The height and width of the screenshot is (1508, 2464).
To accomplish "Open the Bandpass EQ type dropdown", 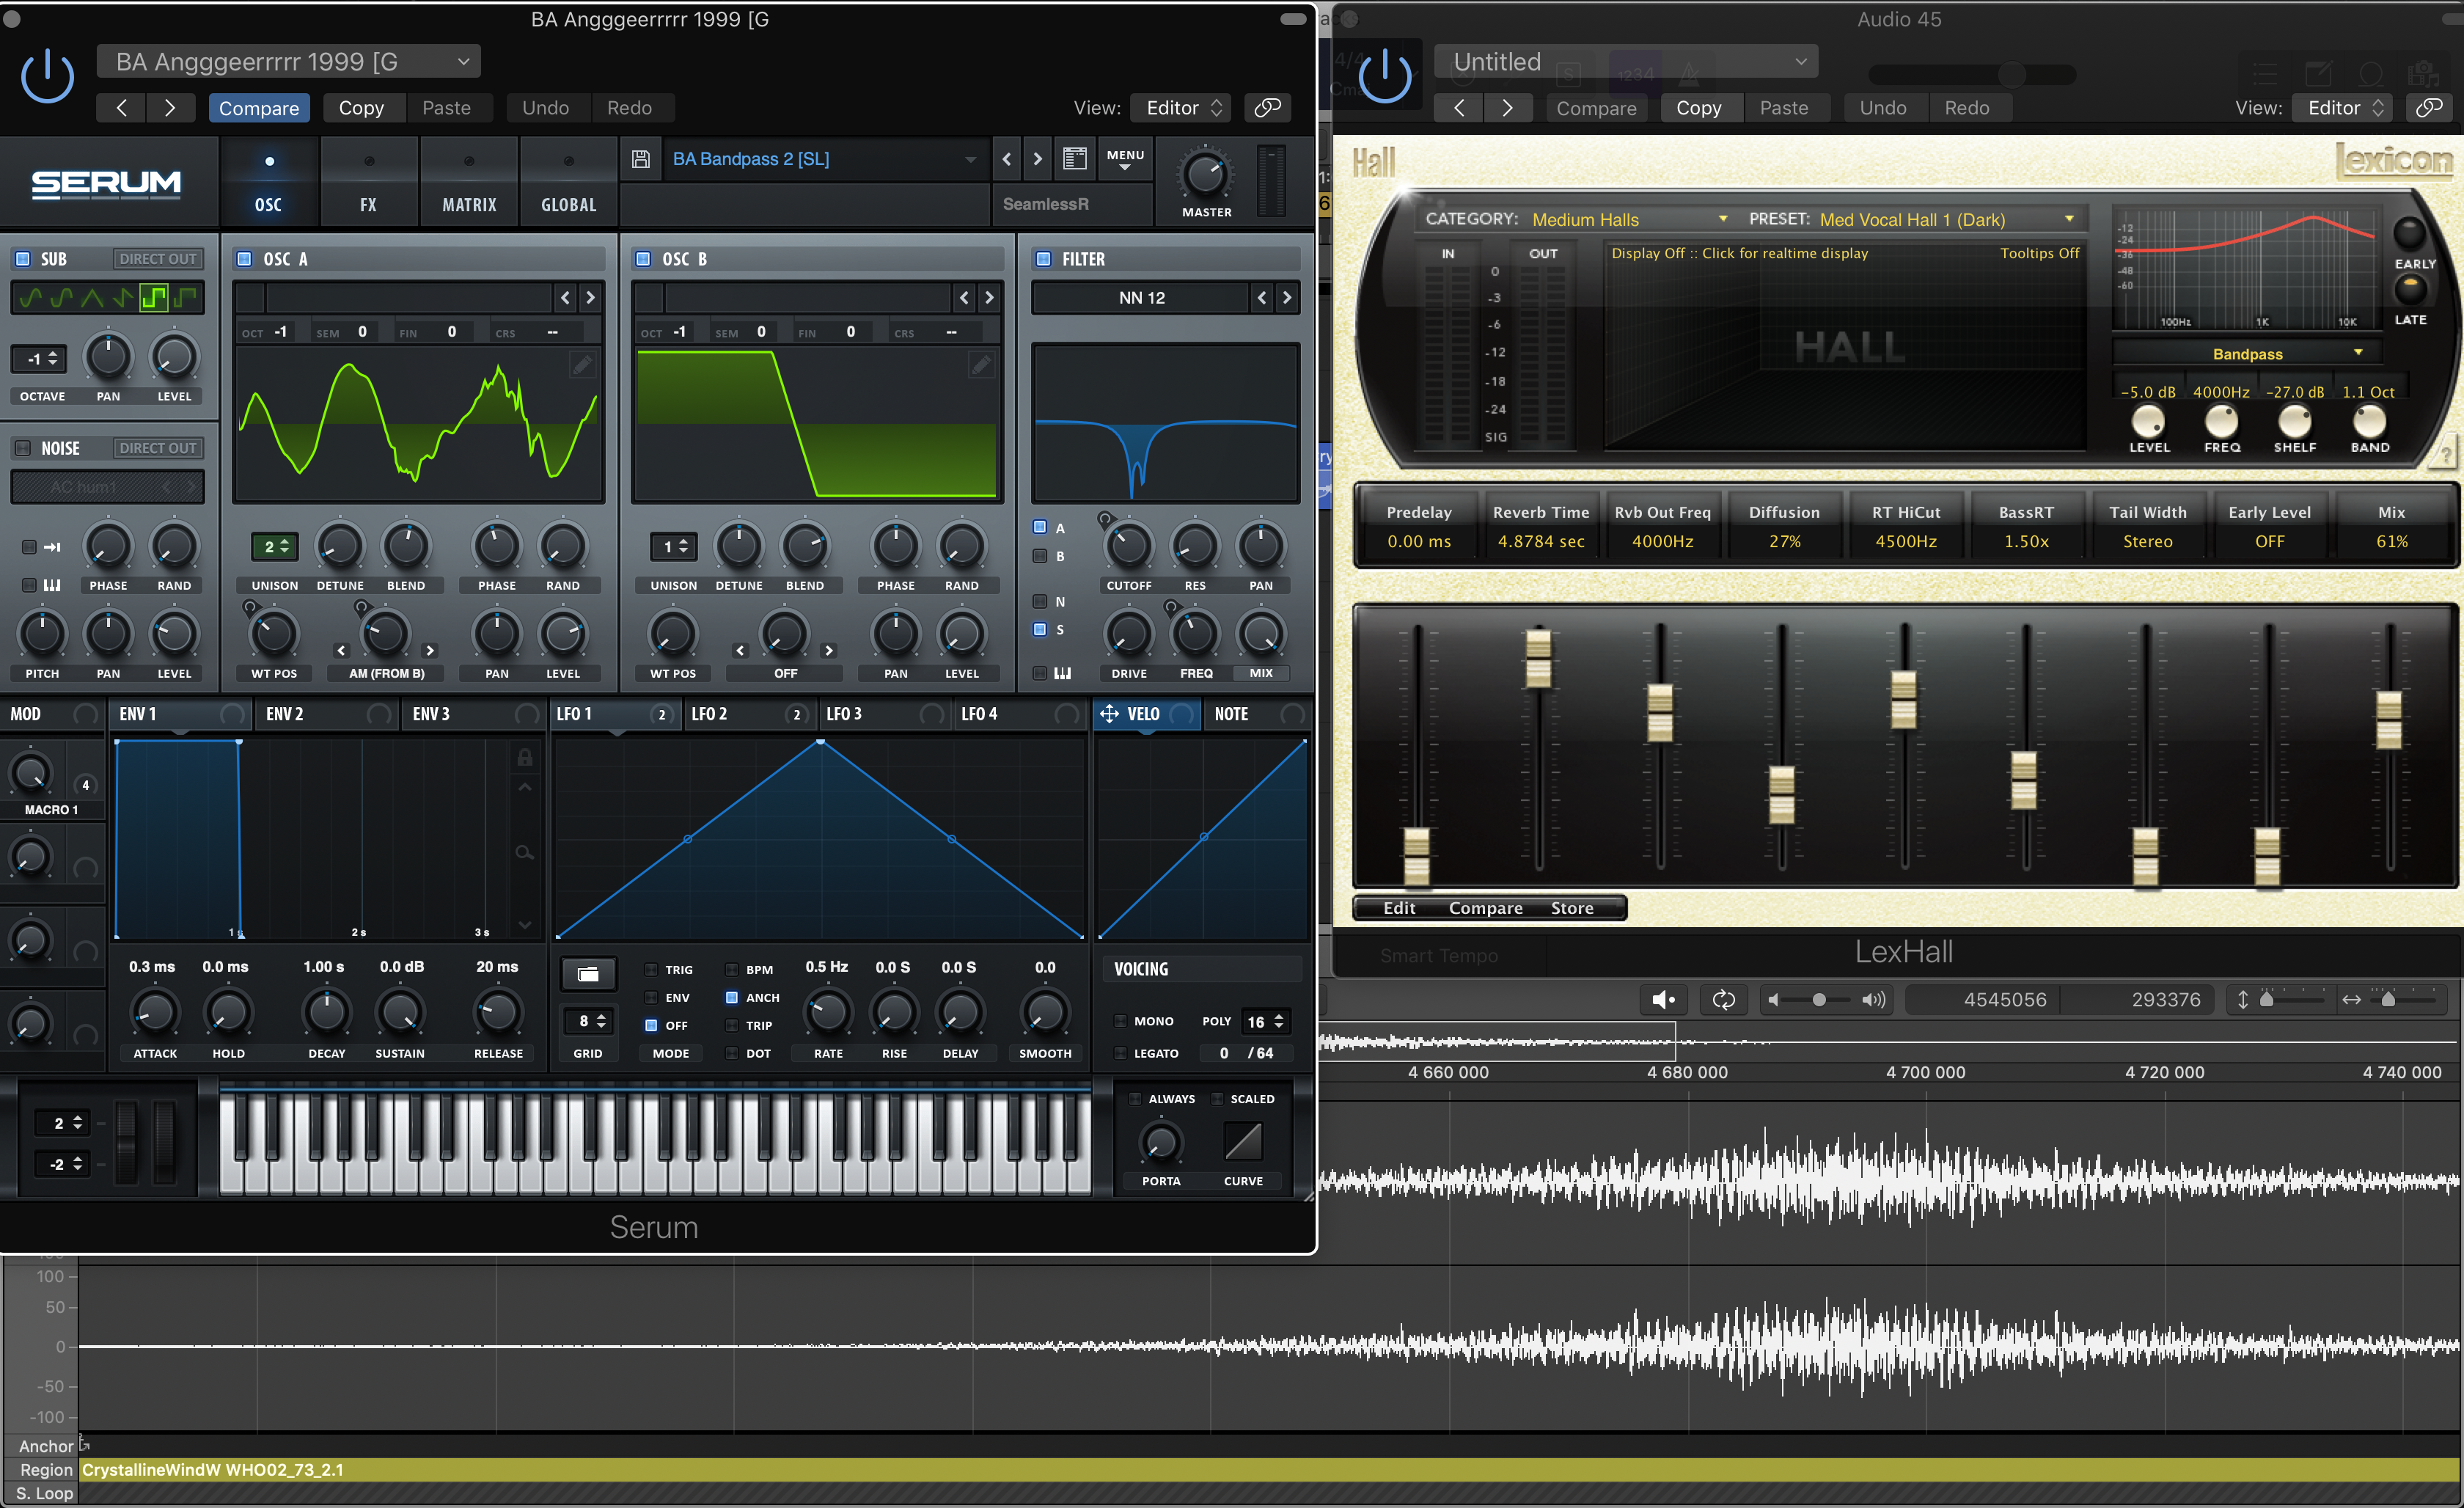I will pyautogui.click(x=2246, y=354).
